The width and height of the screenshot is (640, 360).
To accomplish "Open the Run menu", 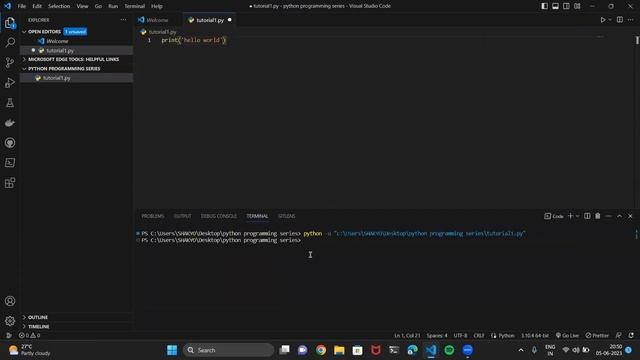I will 113,6.
